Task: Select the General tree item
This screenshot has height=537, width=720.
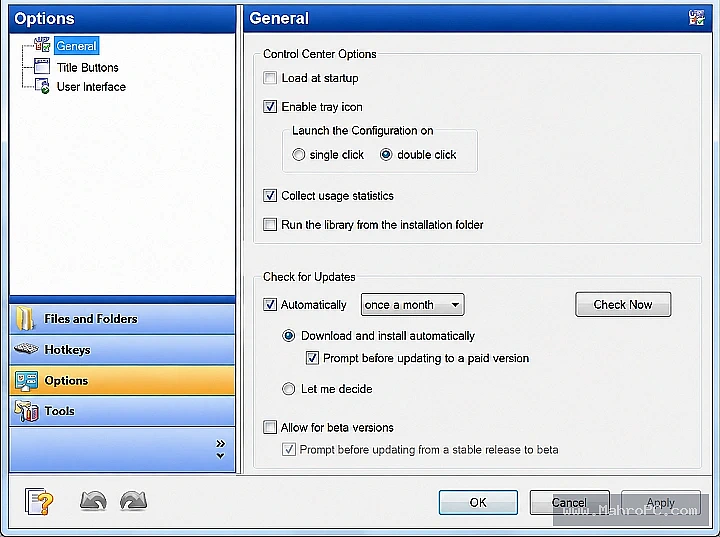Action: [x=76, y=46]
